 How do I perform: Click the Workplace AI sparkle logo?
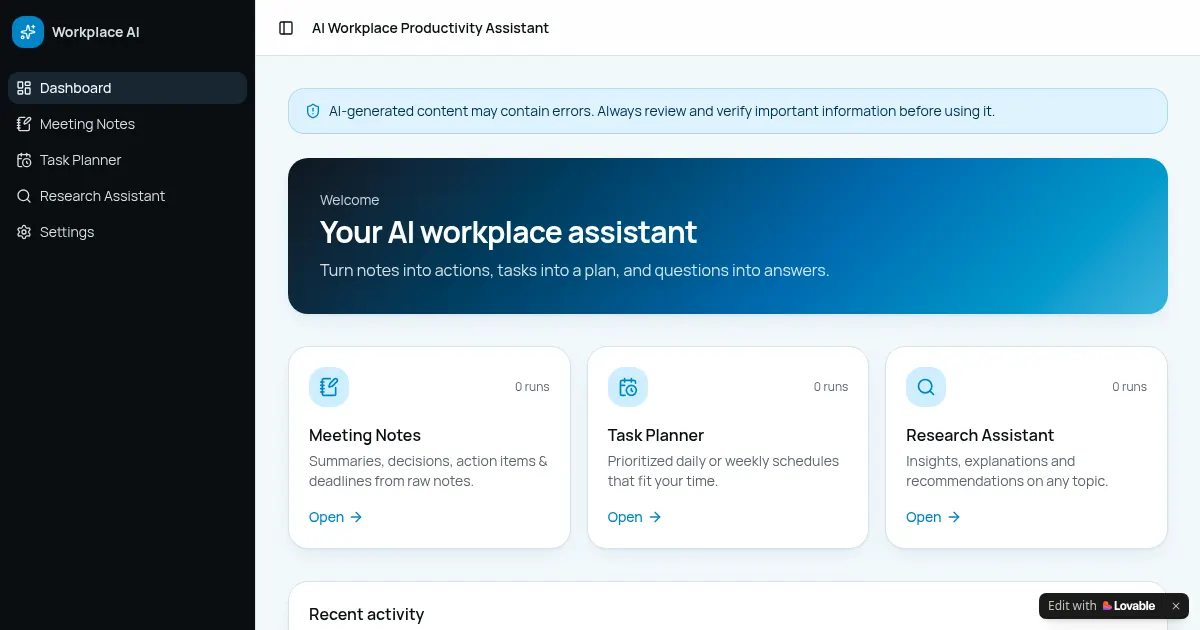pyautogui.click(x=28, y=32)
